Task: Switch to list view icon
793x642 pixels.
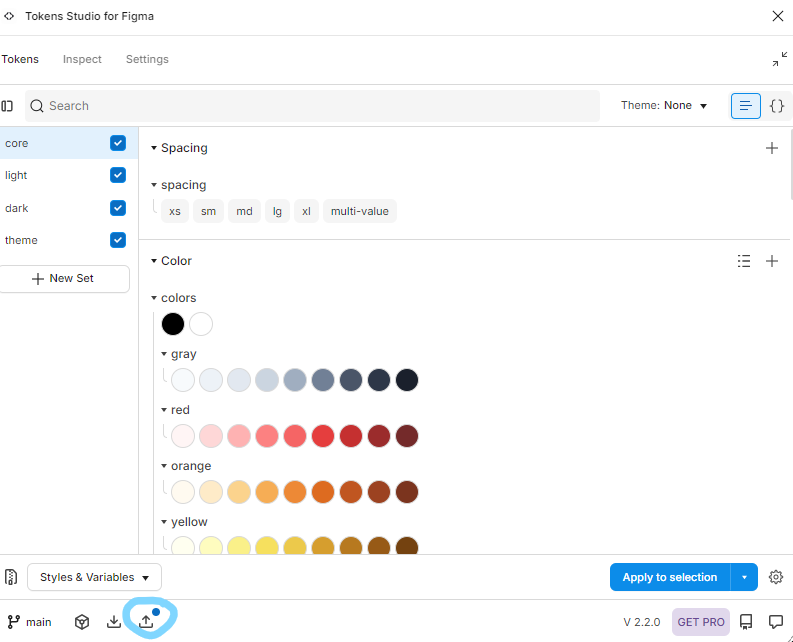Action: (x=745, y=106)
